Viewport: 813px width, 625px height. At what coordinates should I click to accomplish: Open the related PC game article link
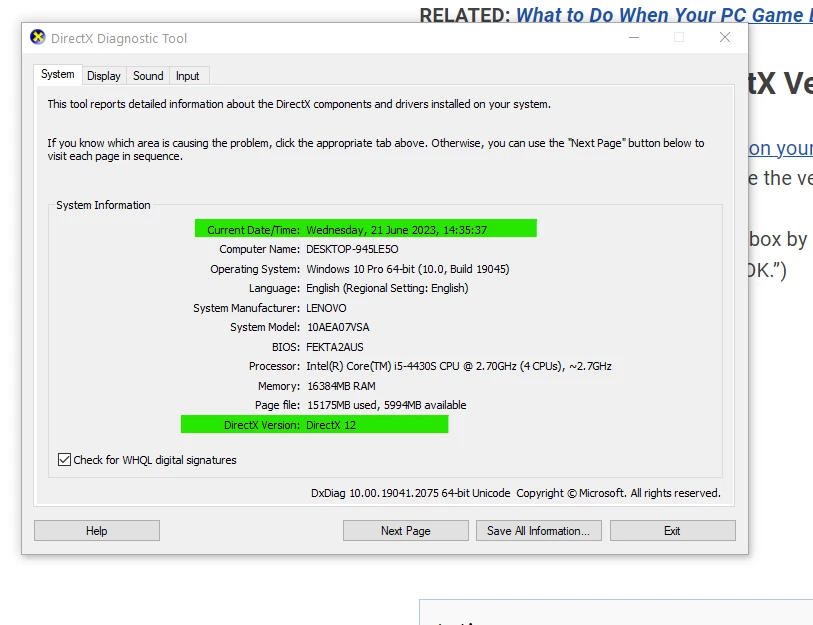coord(664,15)
